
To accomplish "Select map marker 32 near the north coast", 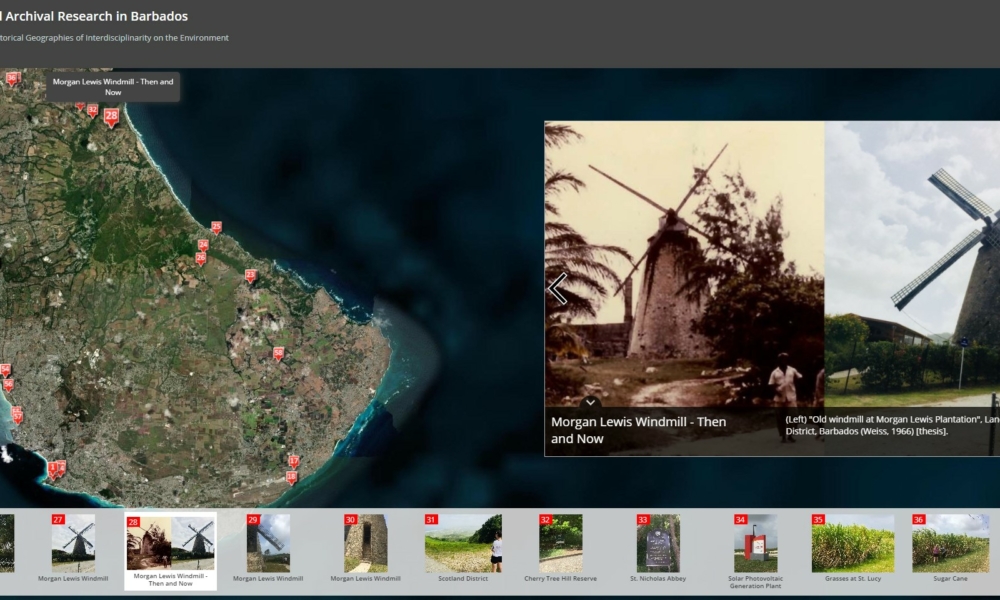I will click(92, 110).
